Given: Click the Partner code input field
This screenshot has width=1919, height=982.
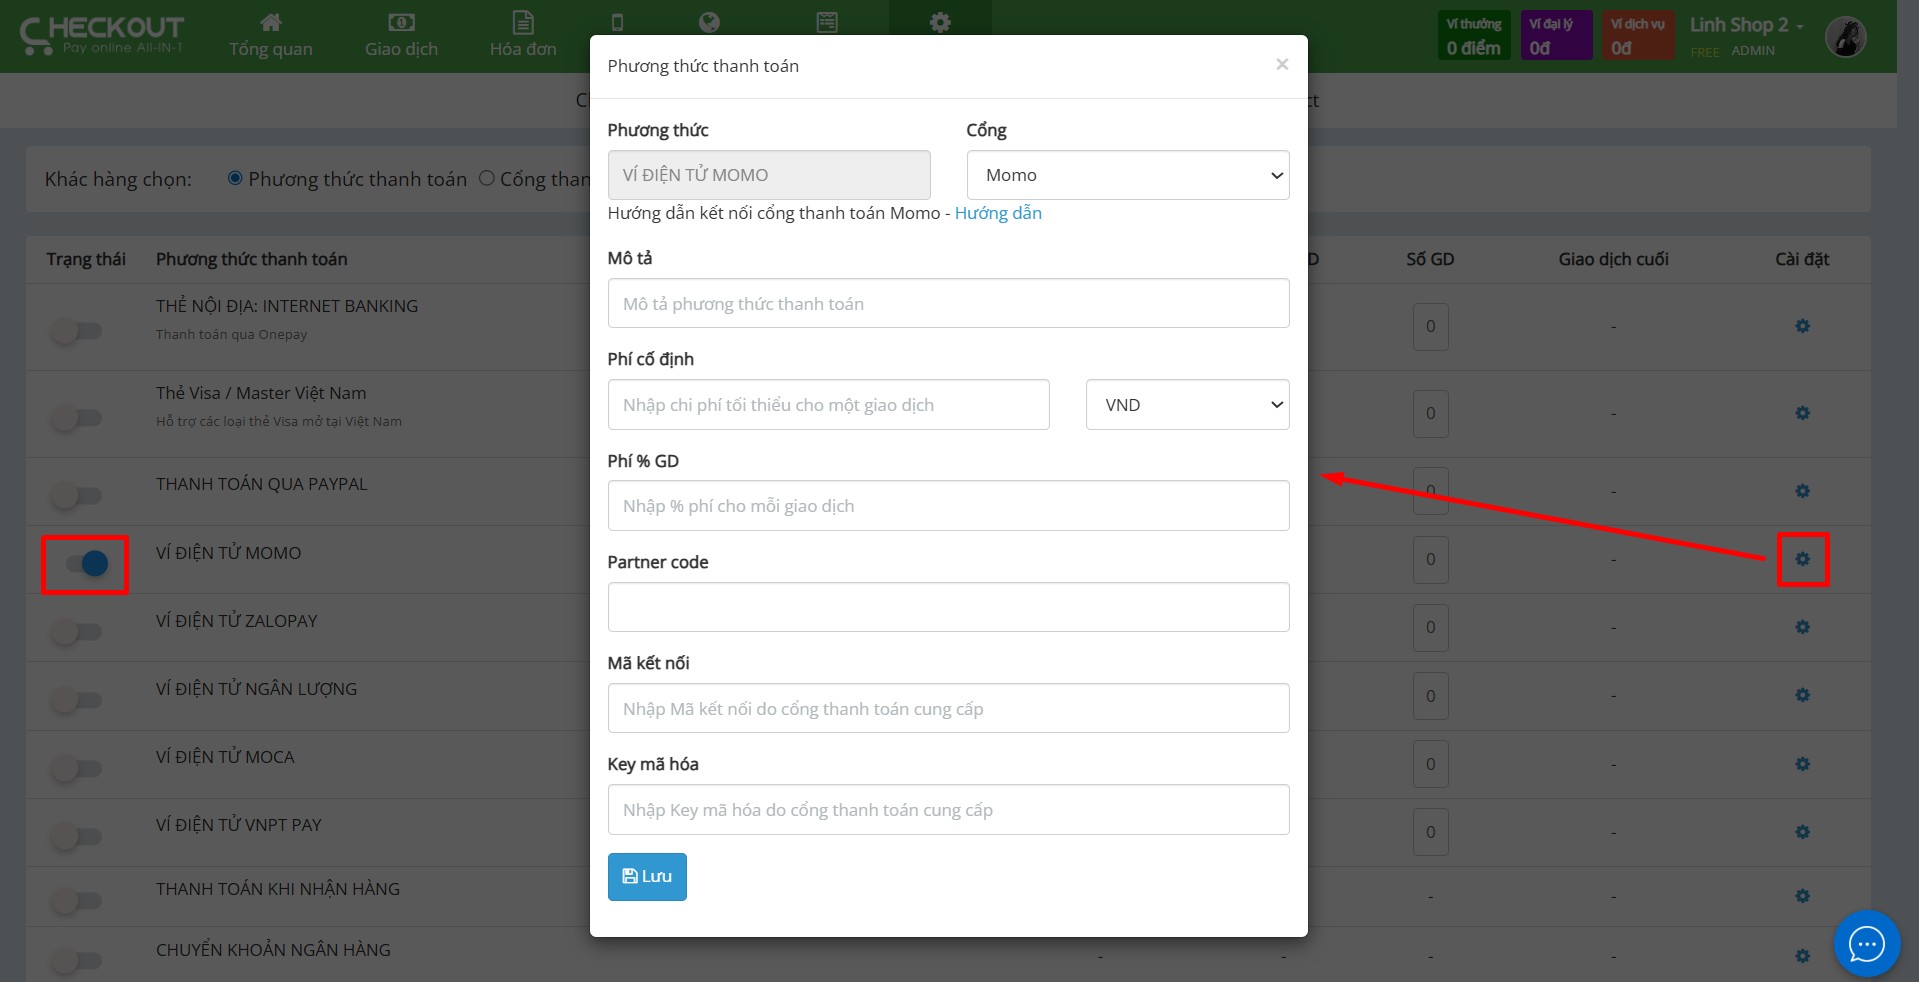Looking at the screenshot, I should click(948, 607).
